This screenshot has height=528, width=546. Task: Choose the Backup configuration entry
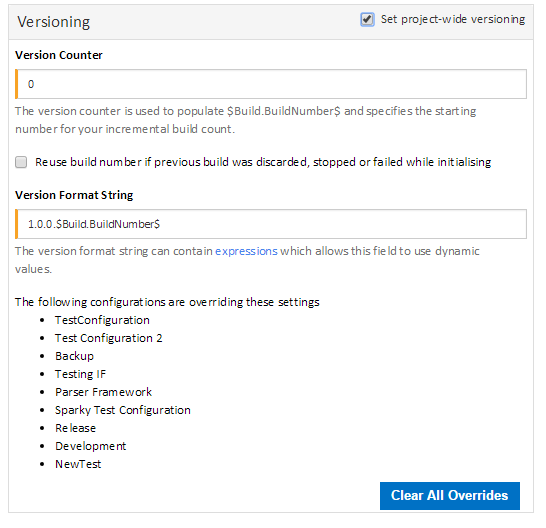pyautogui.click(x=75, y=356)
